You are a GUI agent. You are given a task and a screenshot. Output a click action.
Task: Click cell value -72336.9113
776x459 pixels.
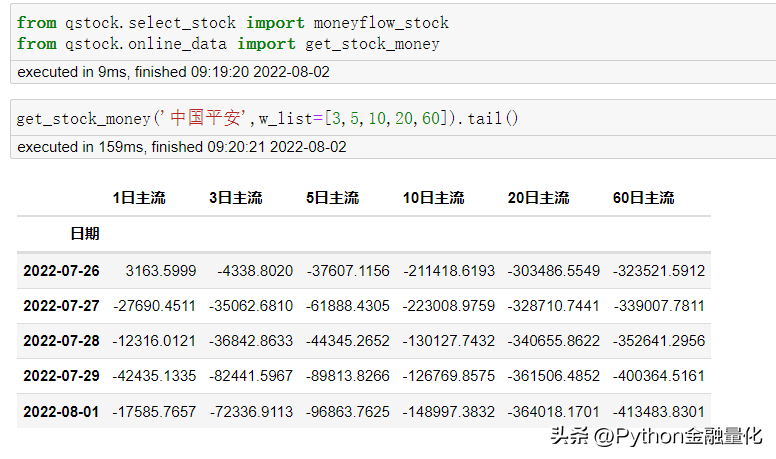tap(251, 412)
